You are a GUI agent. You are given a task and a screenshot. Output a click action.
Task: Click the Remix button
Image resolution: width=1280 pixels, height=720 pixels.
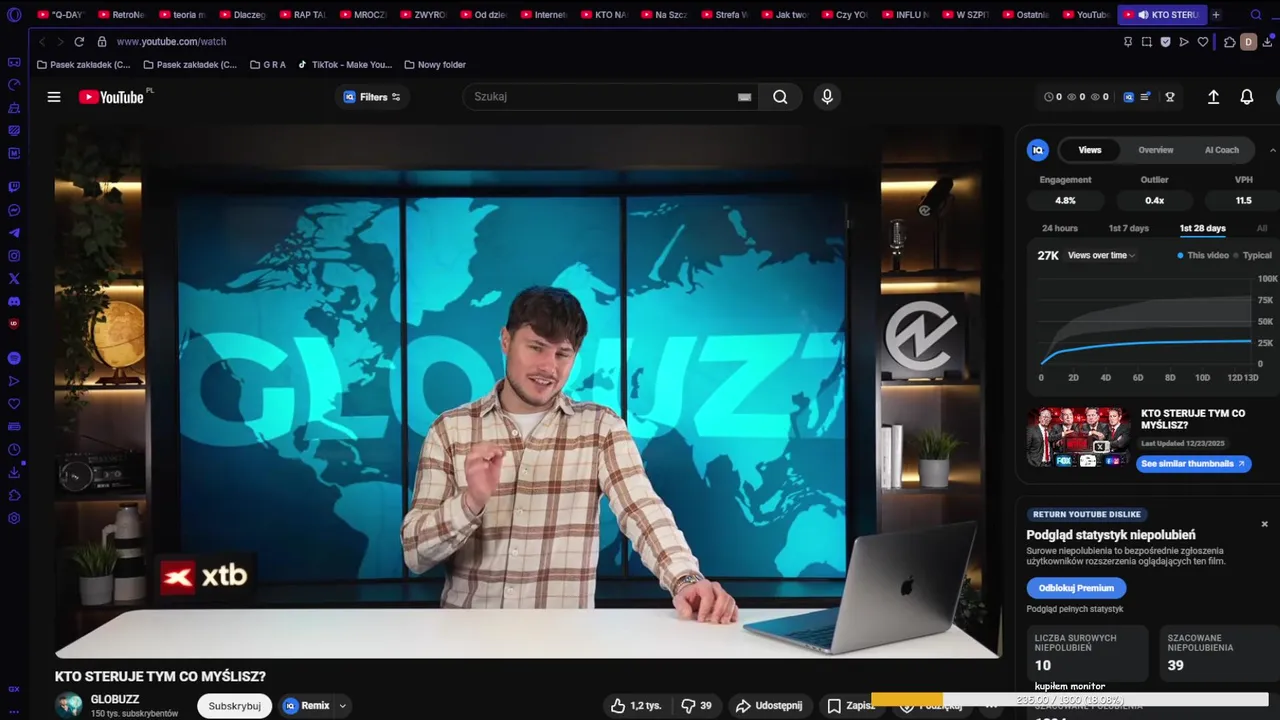point(306,706)
